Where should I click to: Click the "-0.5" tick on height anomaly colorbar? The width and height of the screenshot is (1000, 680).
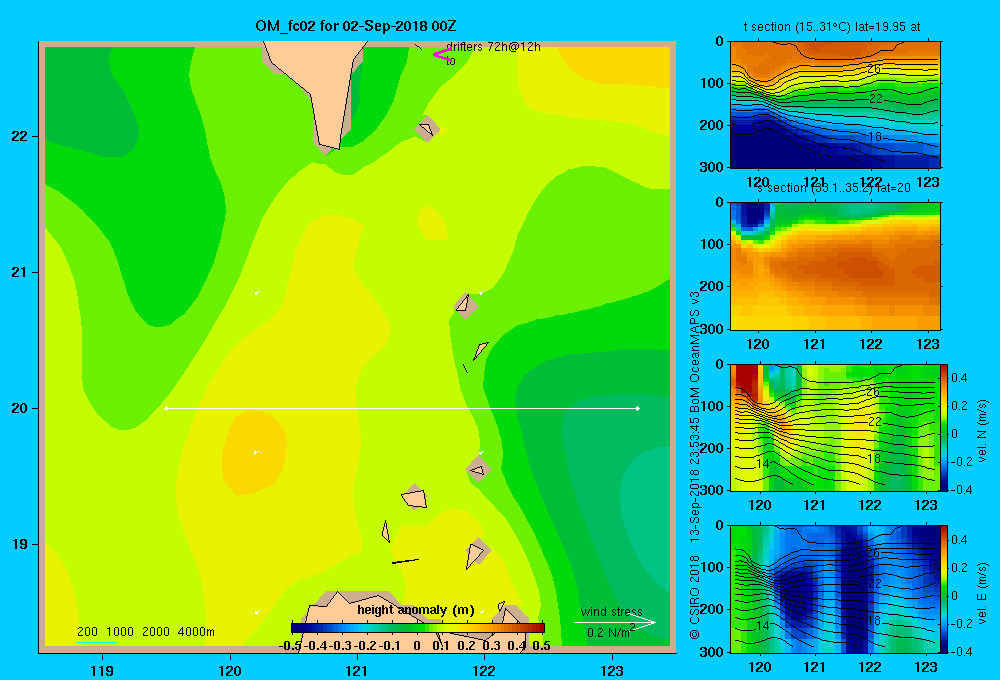[290, 646]
